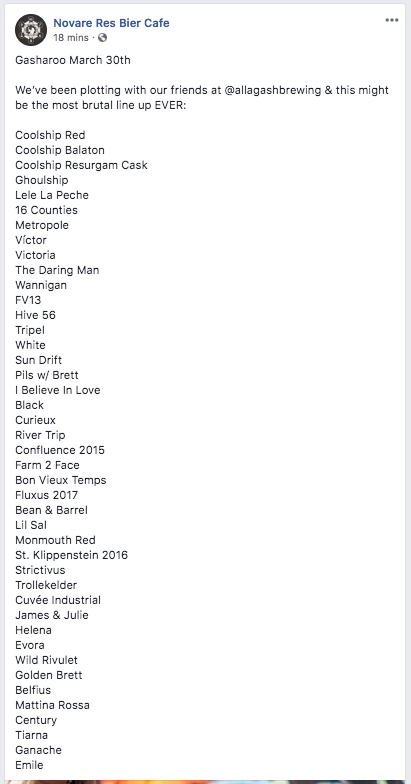Click the 'Wild Rivulet' list entry
411x784 pixels.
point(46,660)
